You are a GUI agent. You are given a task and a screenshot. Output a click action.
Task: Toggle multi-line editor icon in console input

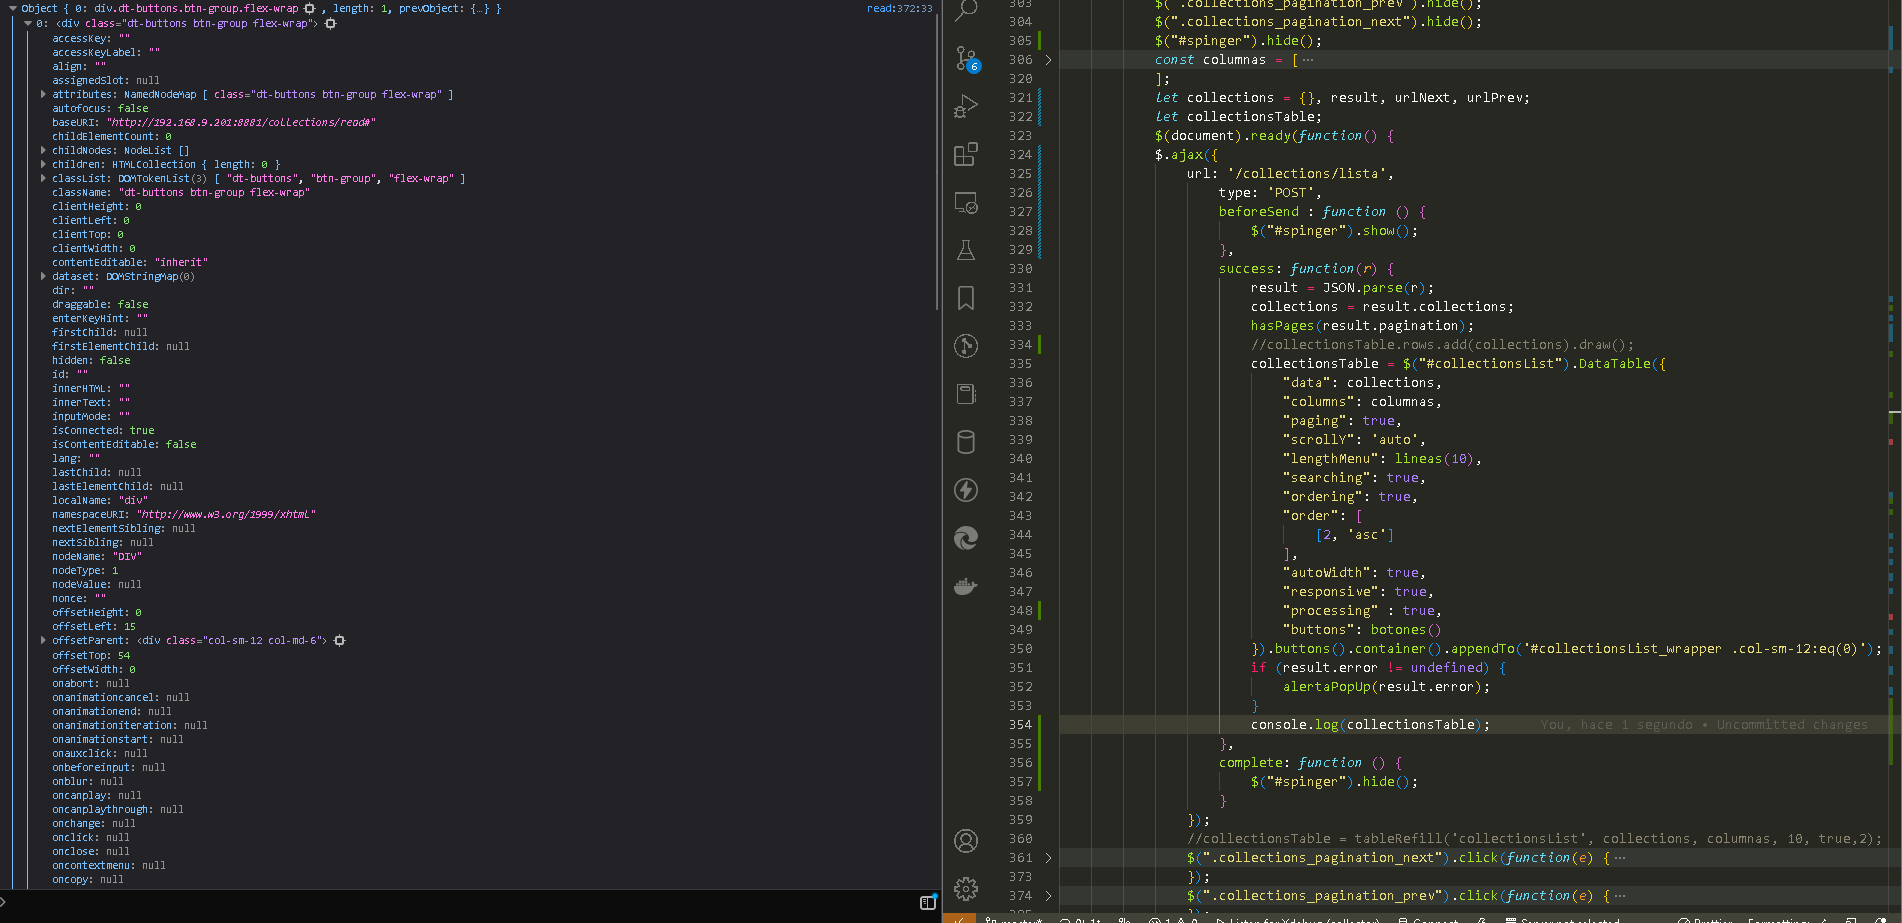point(927,903)
